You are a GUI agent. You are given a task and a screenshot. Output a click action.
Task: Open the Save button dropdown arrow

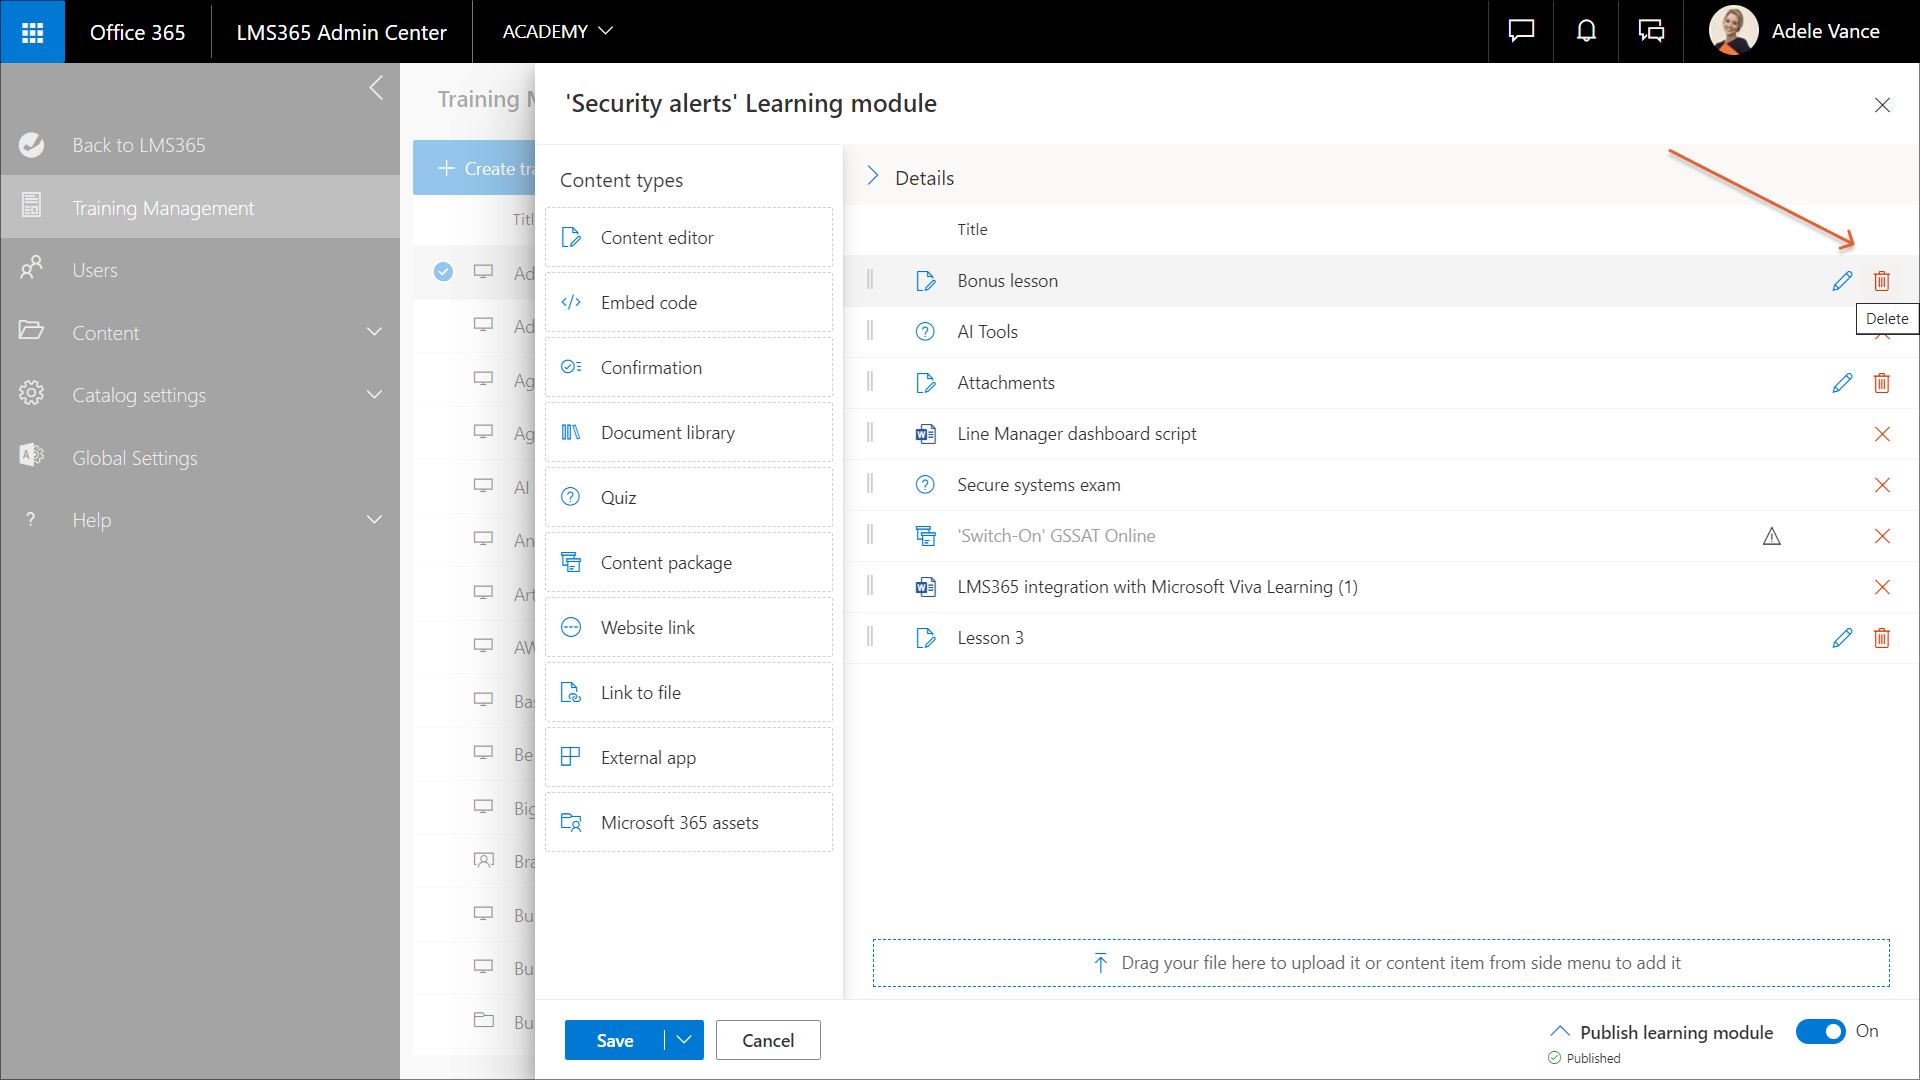(x=684, y=1040)
